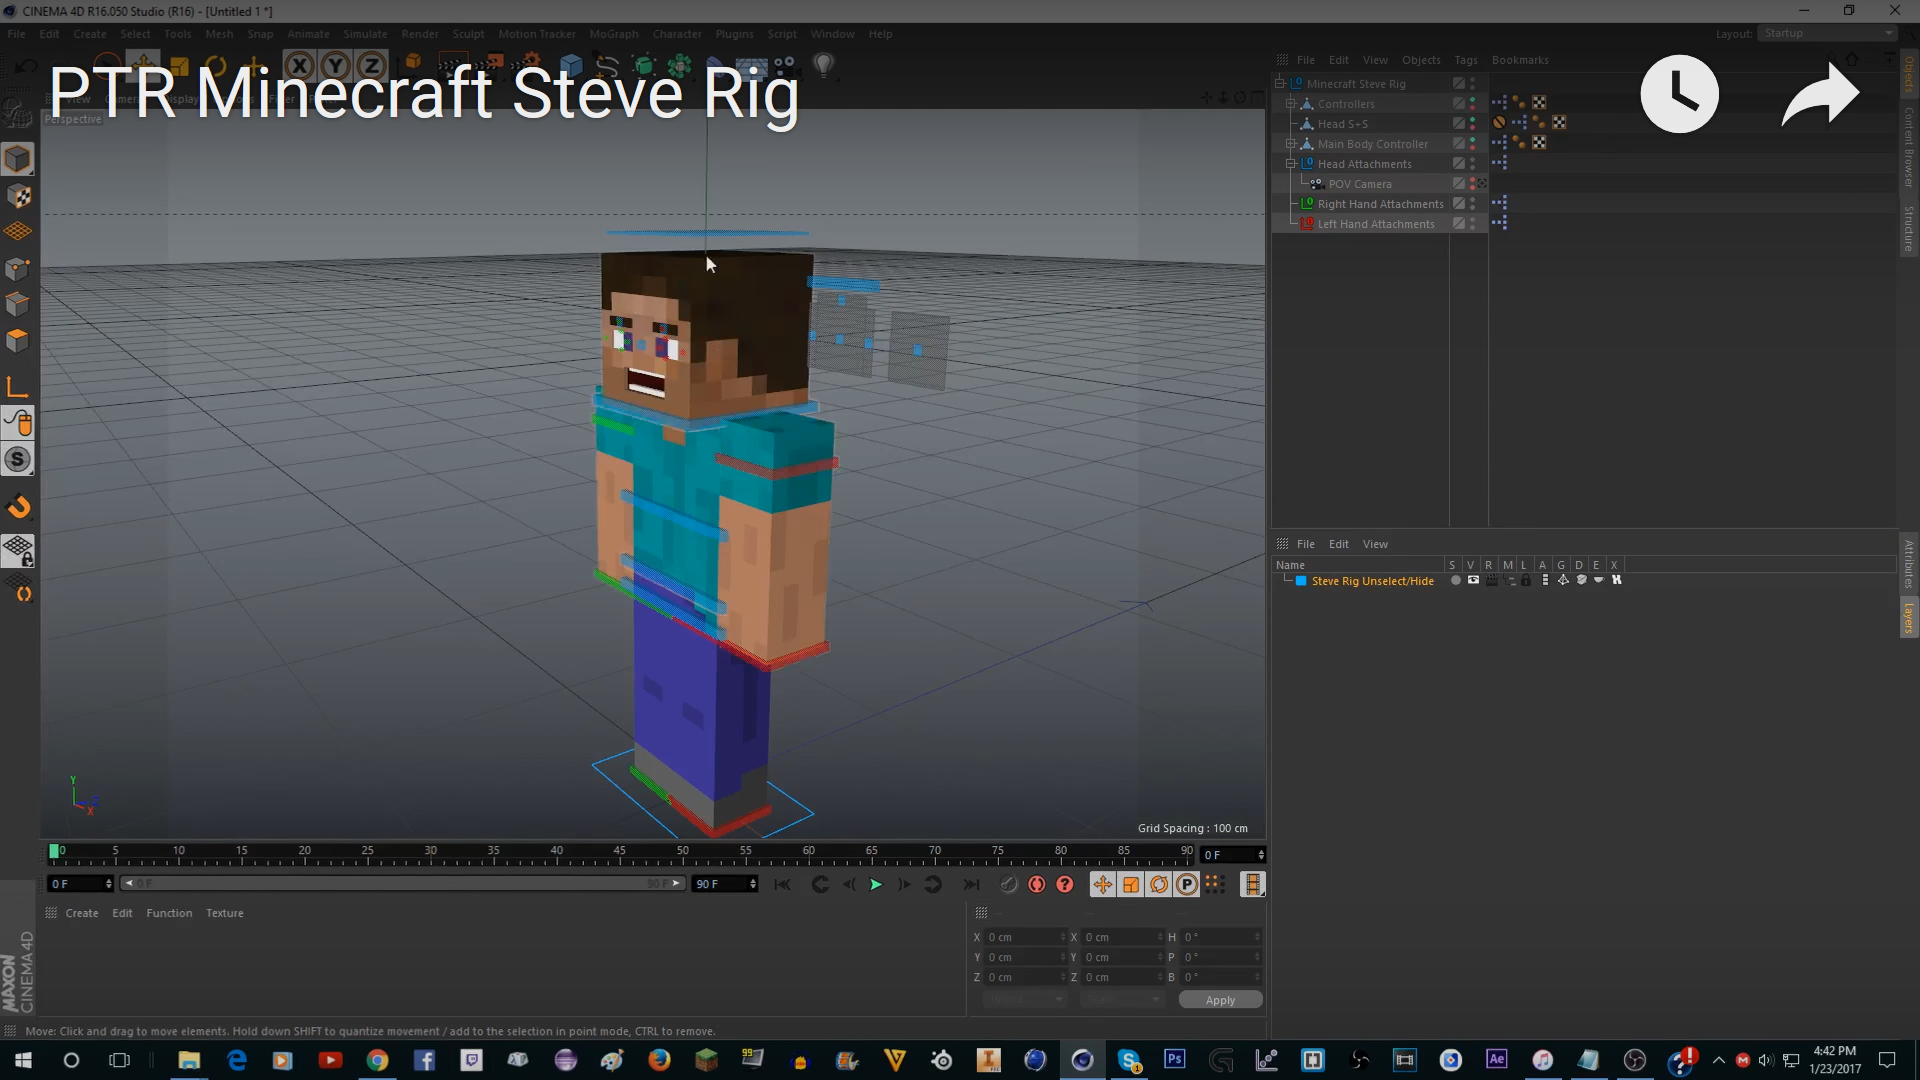Toggle Solo for Steve Rig layer
Screen dimensions: 1920x1080
tap(1455, 580)
